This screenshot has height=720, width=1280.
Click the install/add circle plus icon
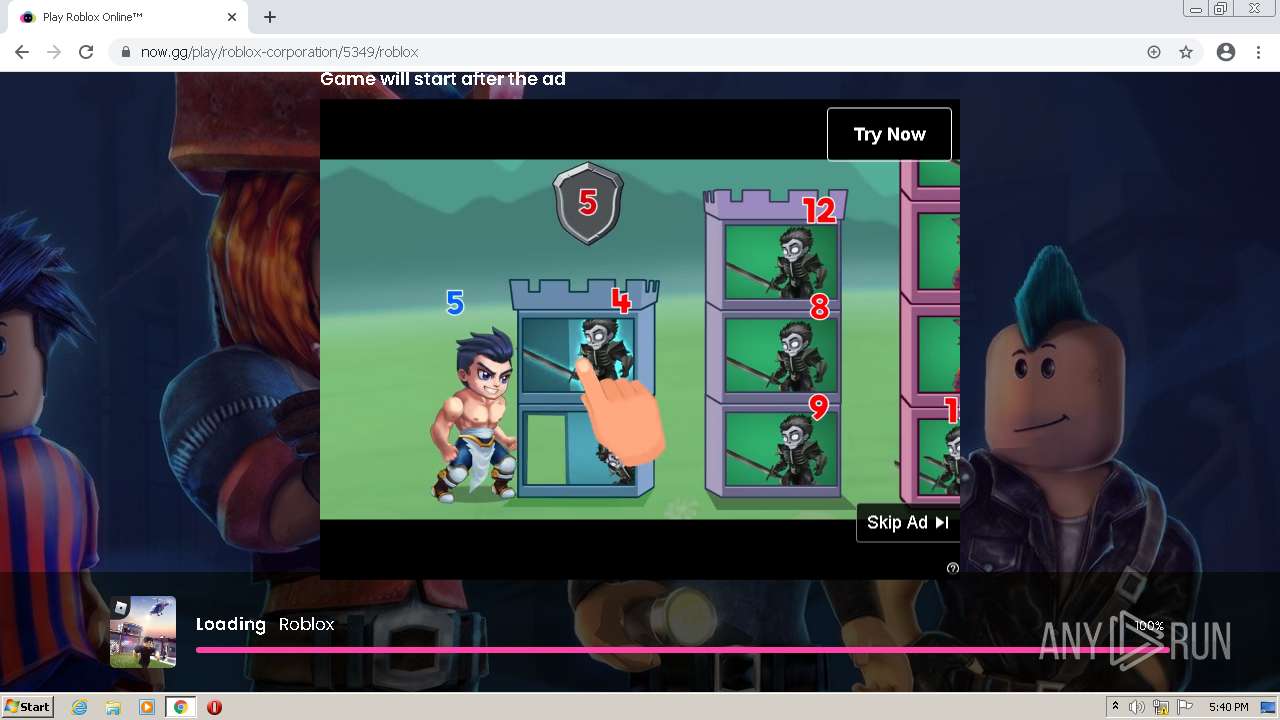point(1154,52)
